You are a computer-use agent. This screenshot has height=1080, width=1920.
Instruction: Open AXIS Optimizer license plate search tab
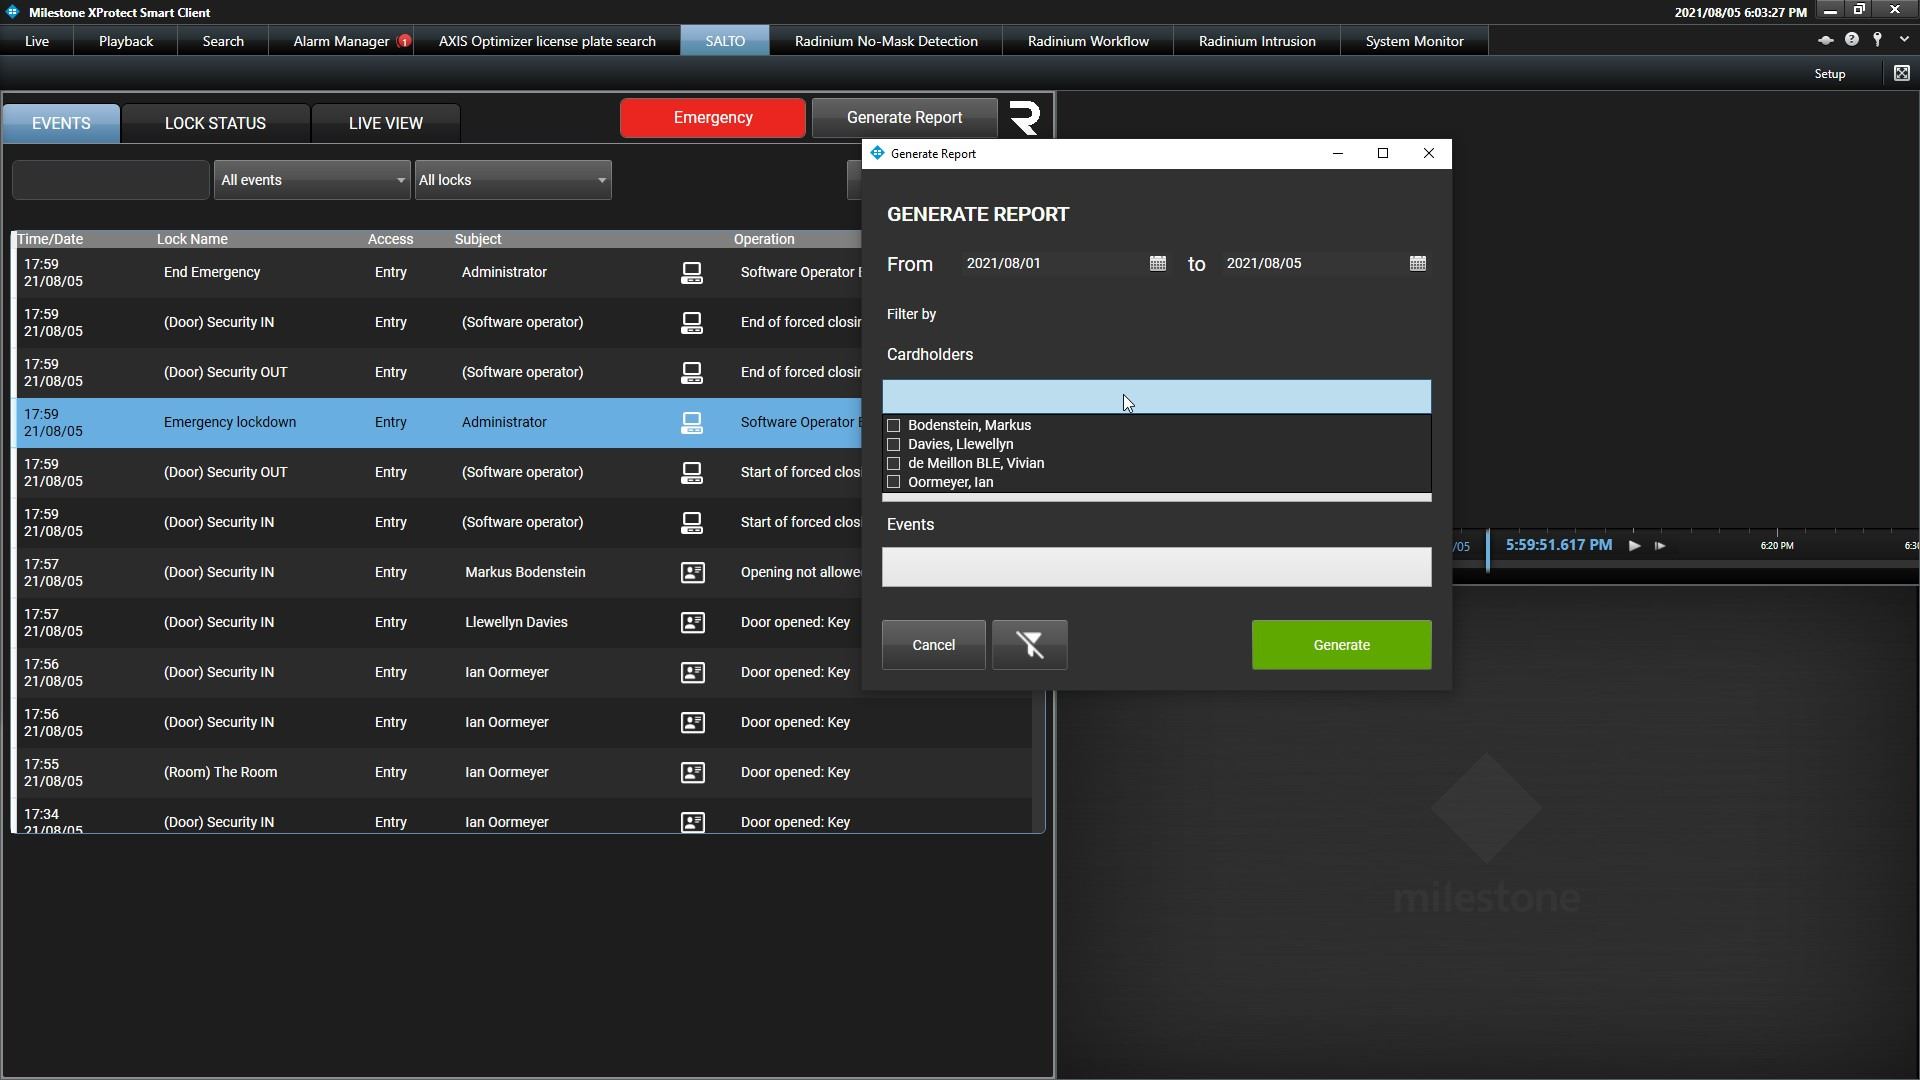[x=547, y=41]
